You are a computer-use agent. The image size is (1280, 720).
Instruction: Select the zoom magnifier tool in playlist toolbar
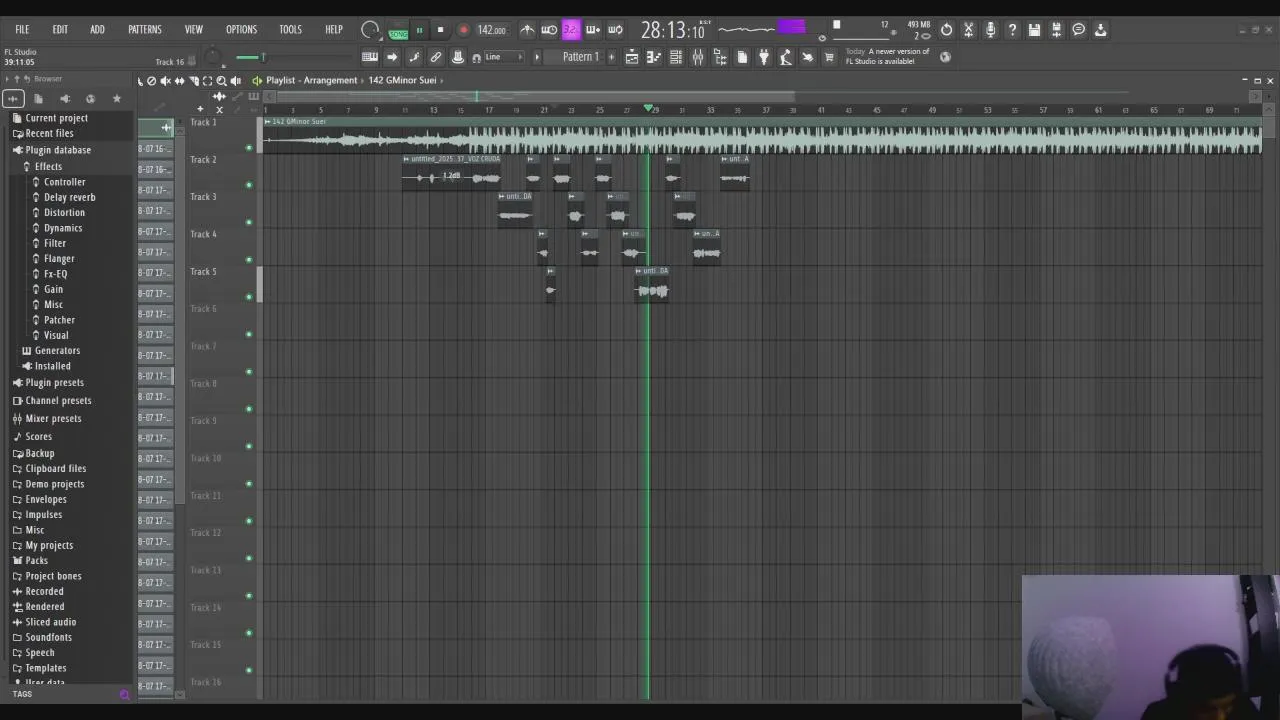coord(222,81)
